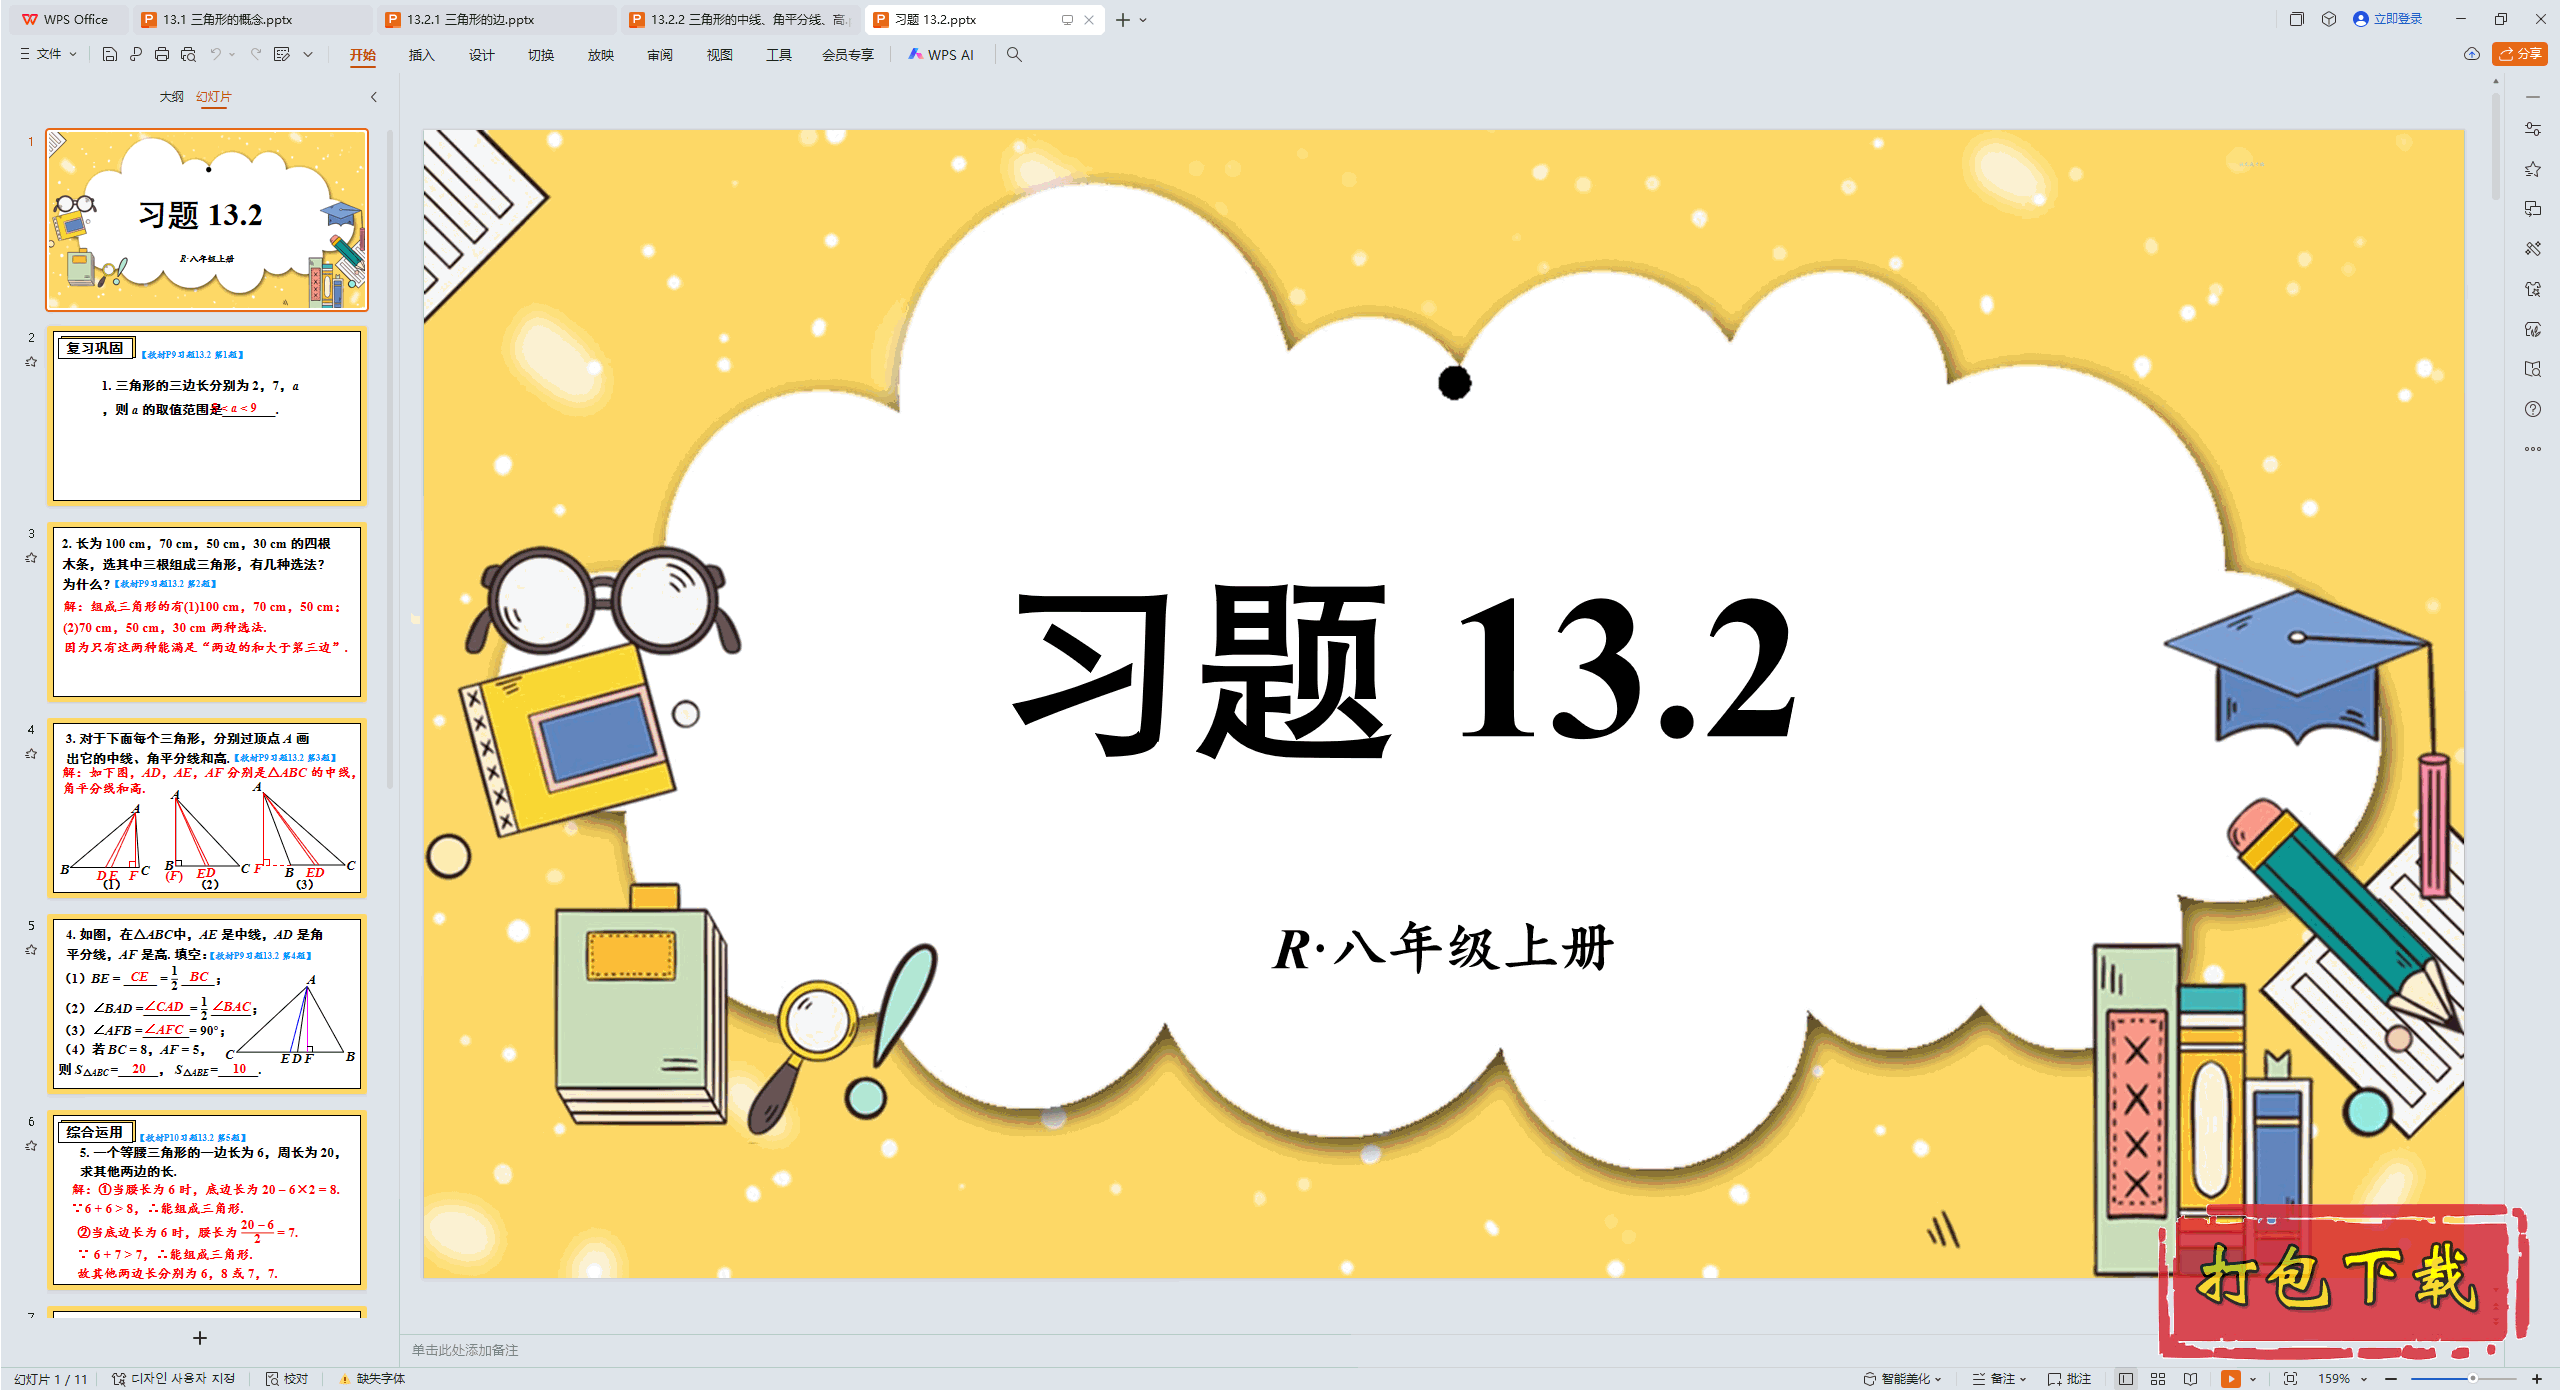Start slideshow with orange play button
Image resolution: width=2560 pixels, height=1390 pixels.
[2230, 1378]
